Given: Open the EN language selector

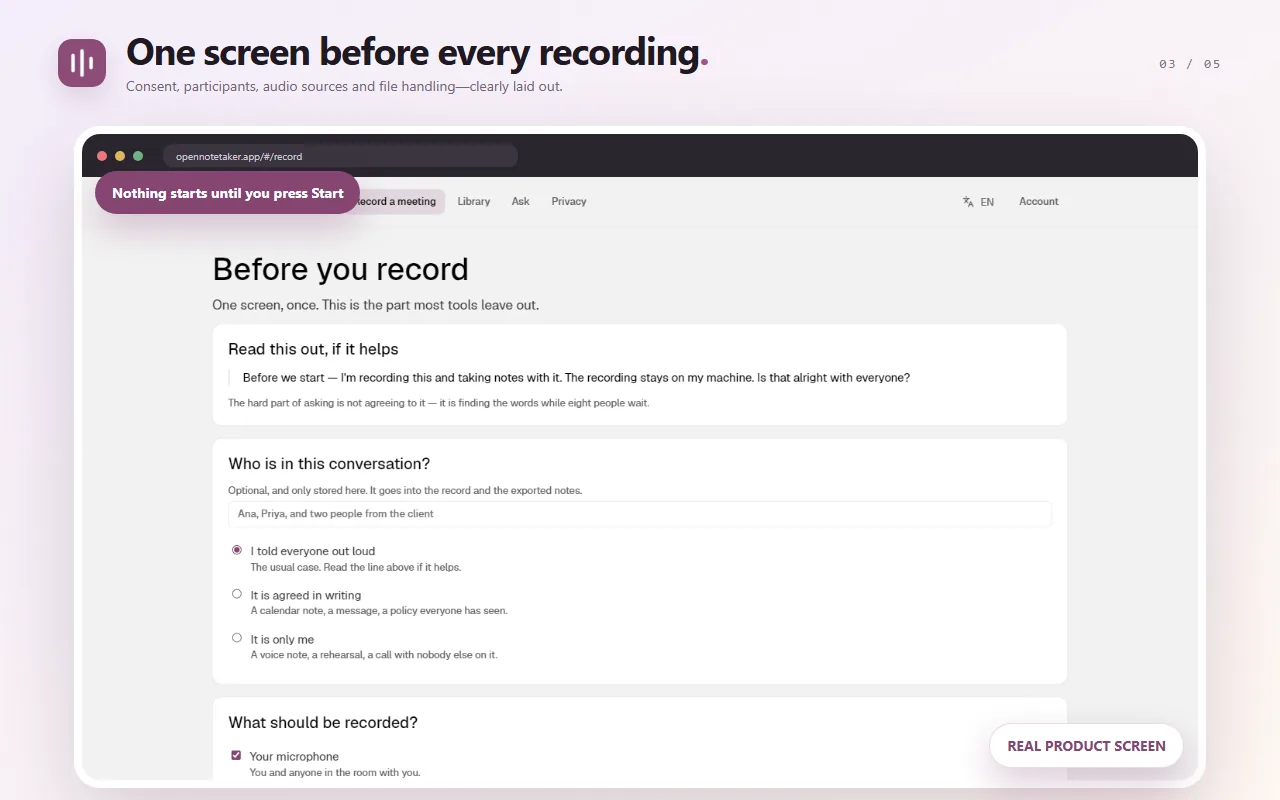Looking at the screenshot, I should pos(978,202).
